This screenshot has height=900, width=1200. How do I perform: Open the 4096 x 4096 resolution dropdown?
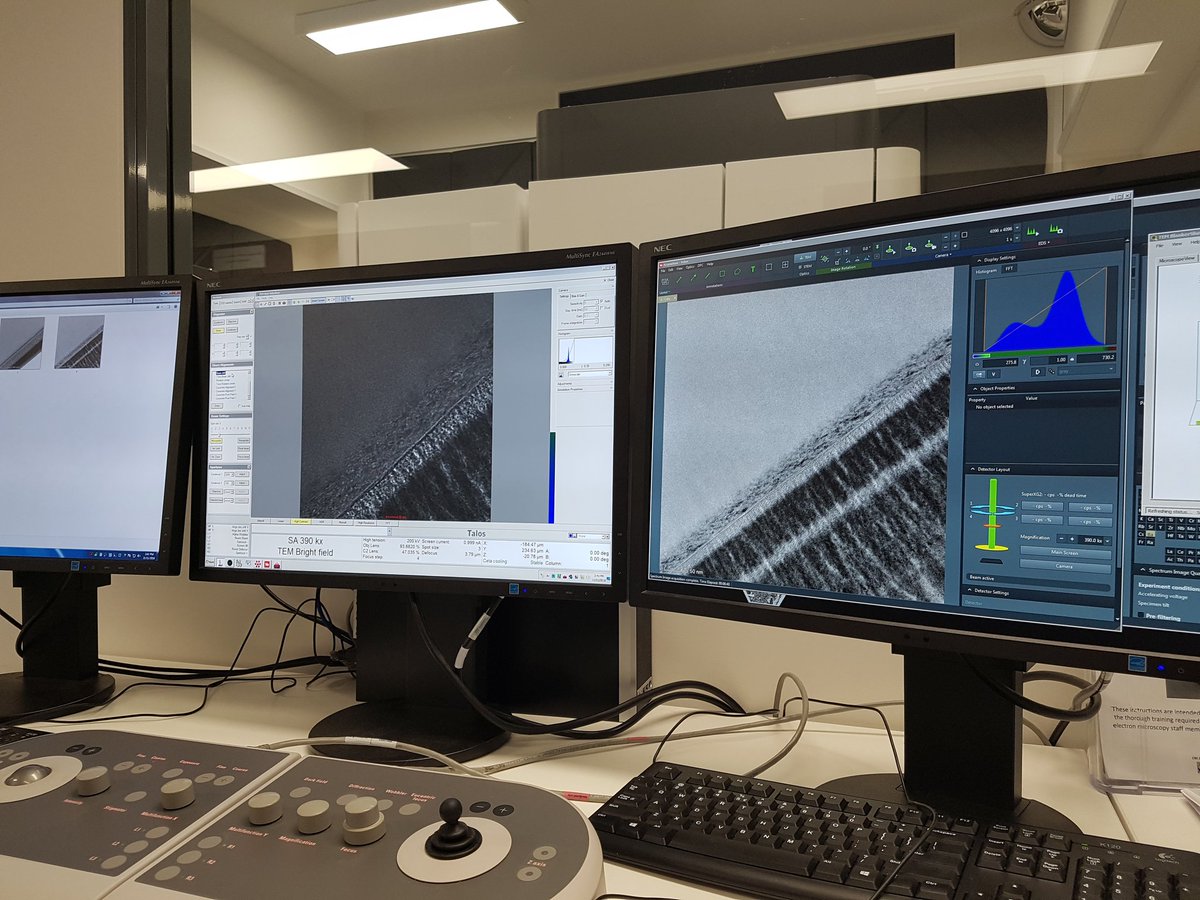[1017, 228]
